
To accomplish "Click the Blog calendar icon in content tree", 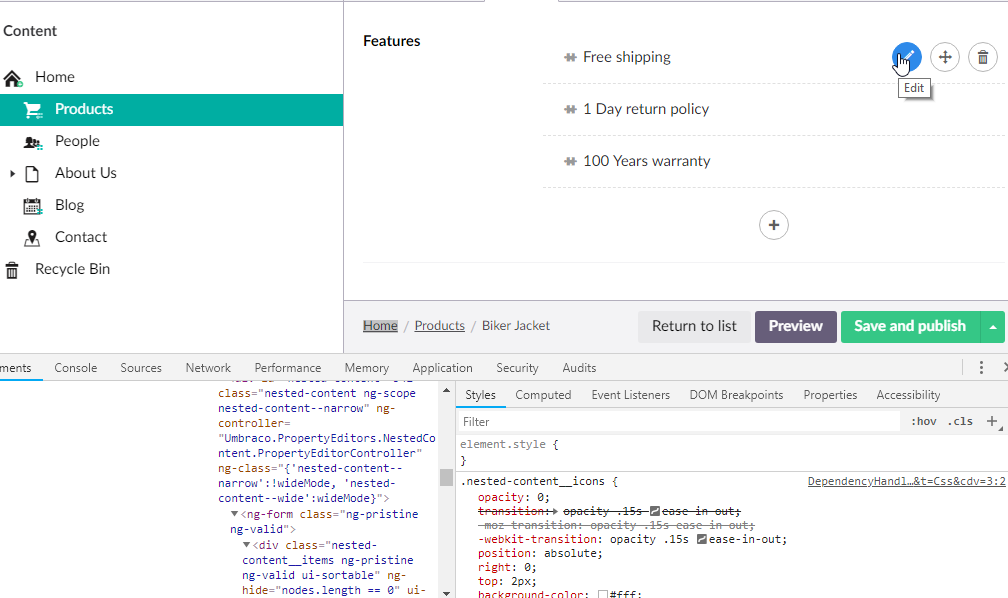I will 33,206.
